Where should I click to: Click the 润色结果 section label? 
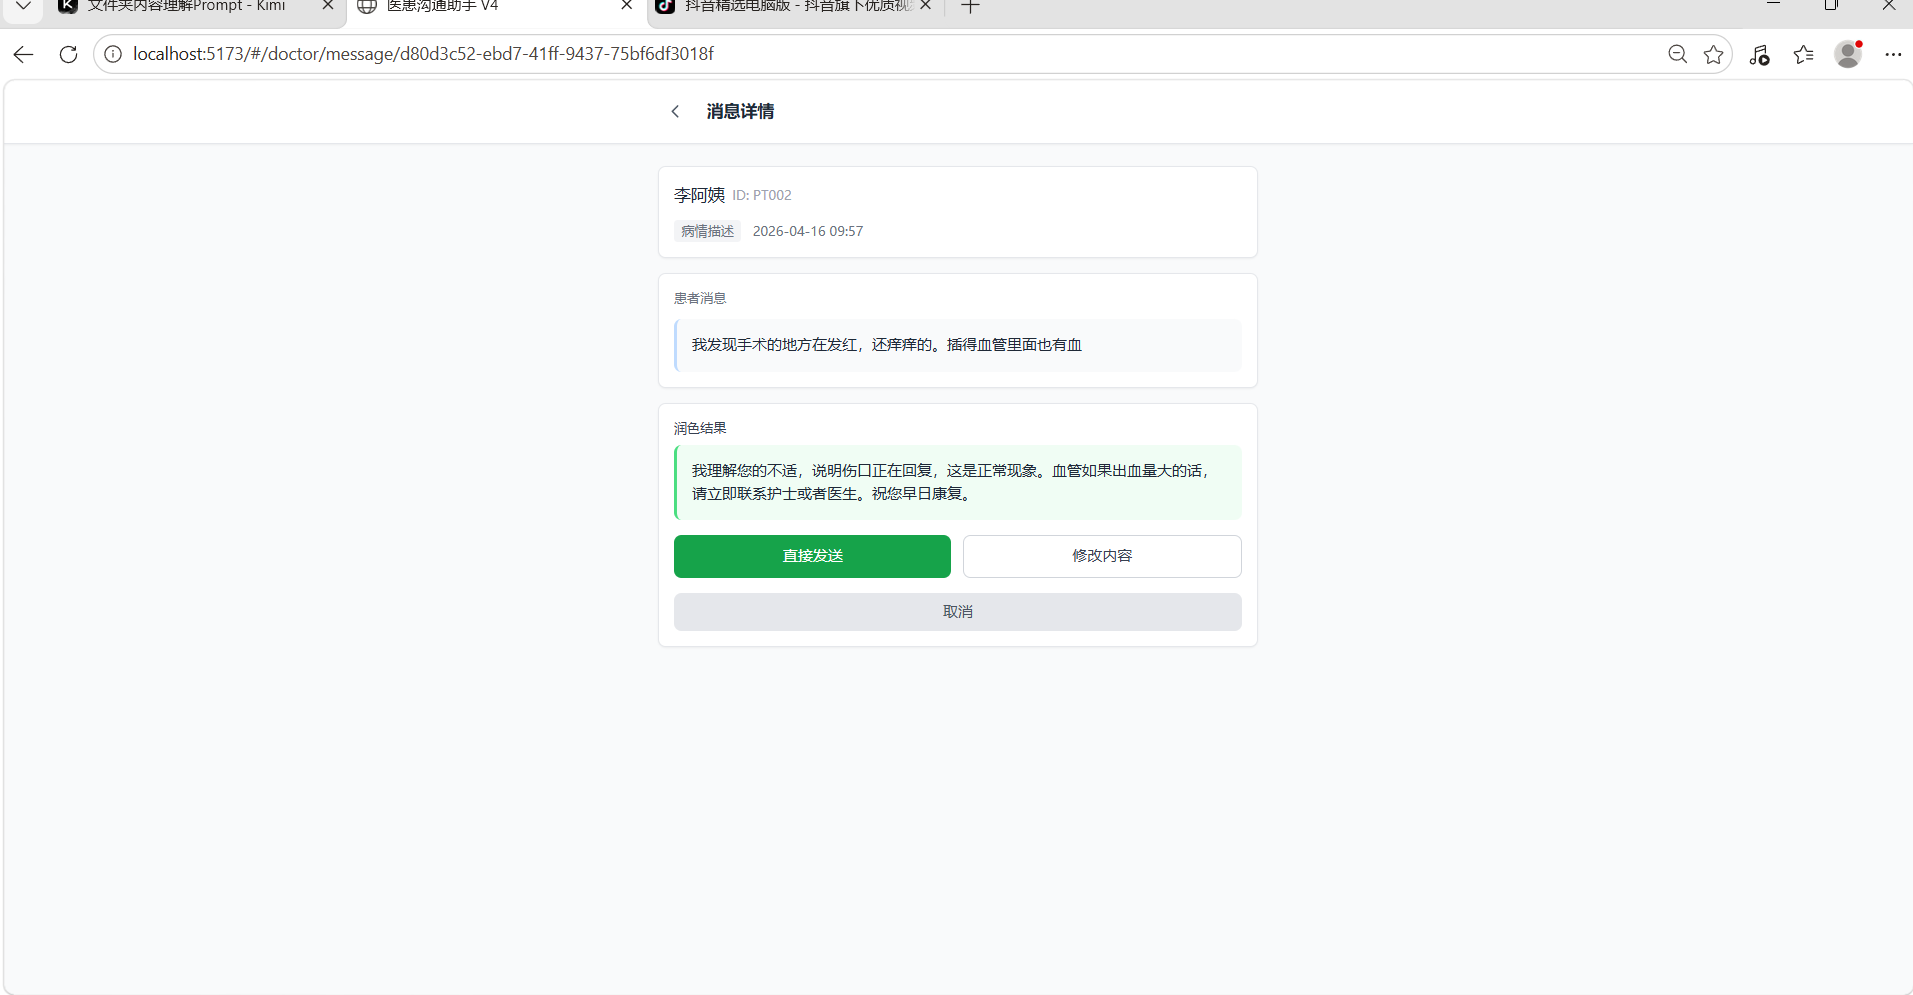(x=700, y=428)
